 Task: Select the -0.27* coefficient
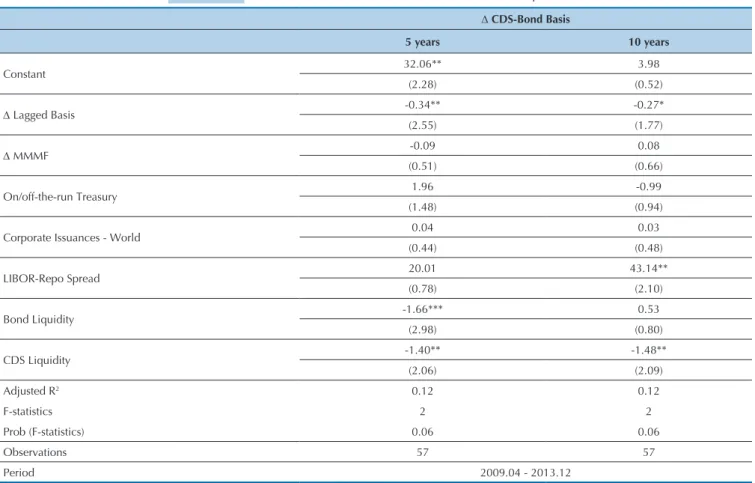click(x=649, y=105)
